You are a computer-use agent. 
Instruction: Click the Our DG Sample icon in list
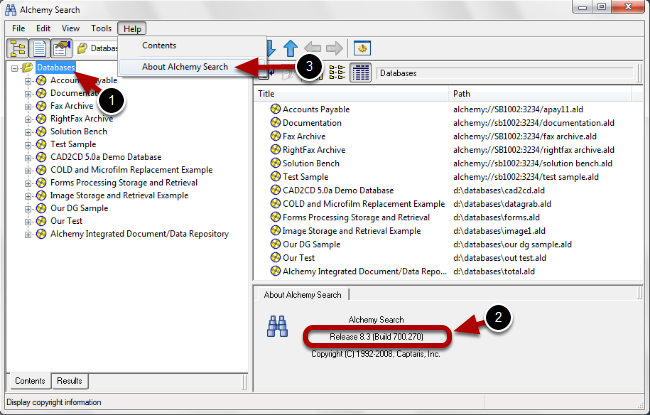coord(275,244)
